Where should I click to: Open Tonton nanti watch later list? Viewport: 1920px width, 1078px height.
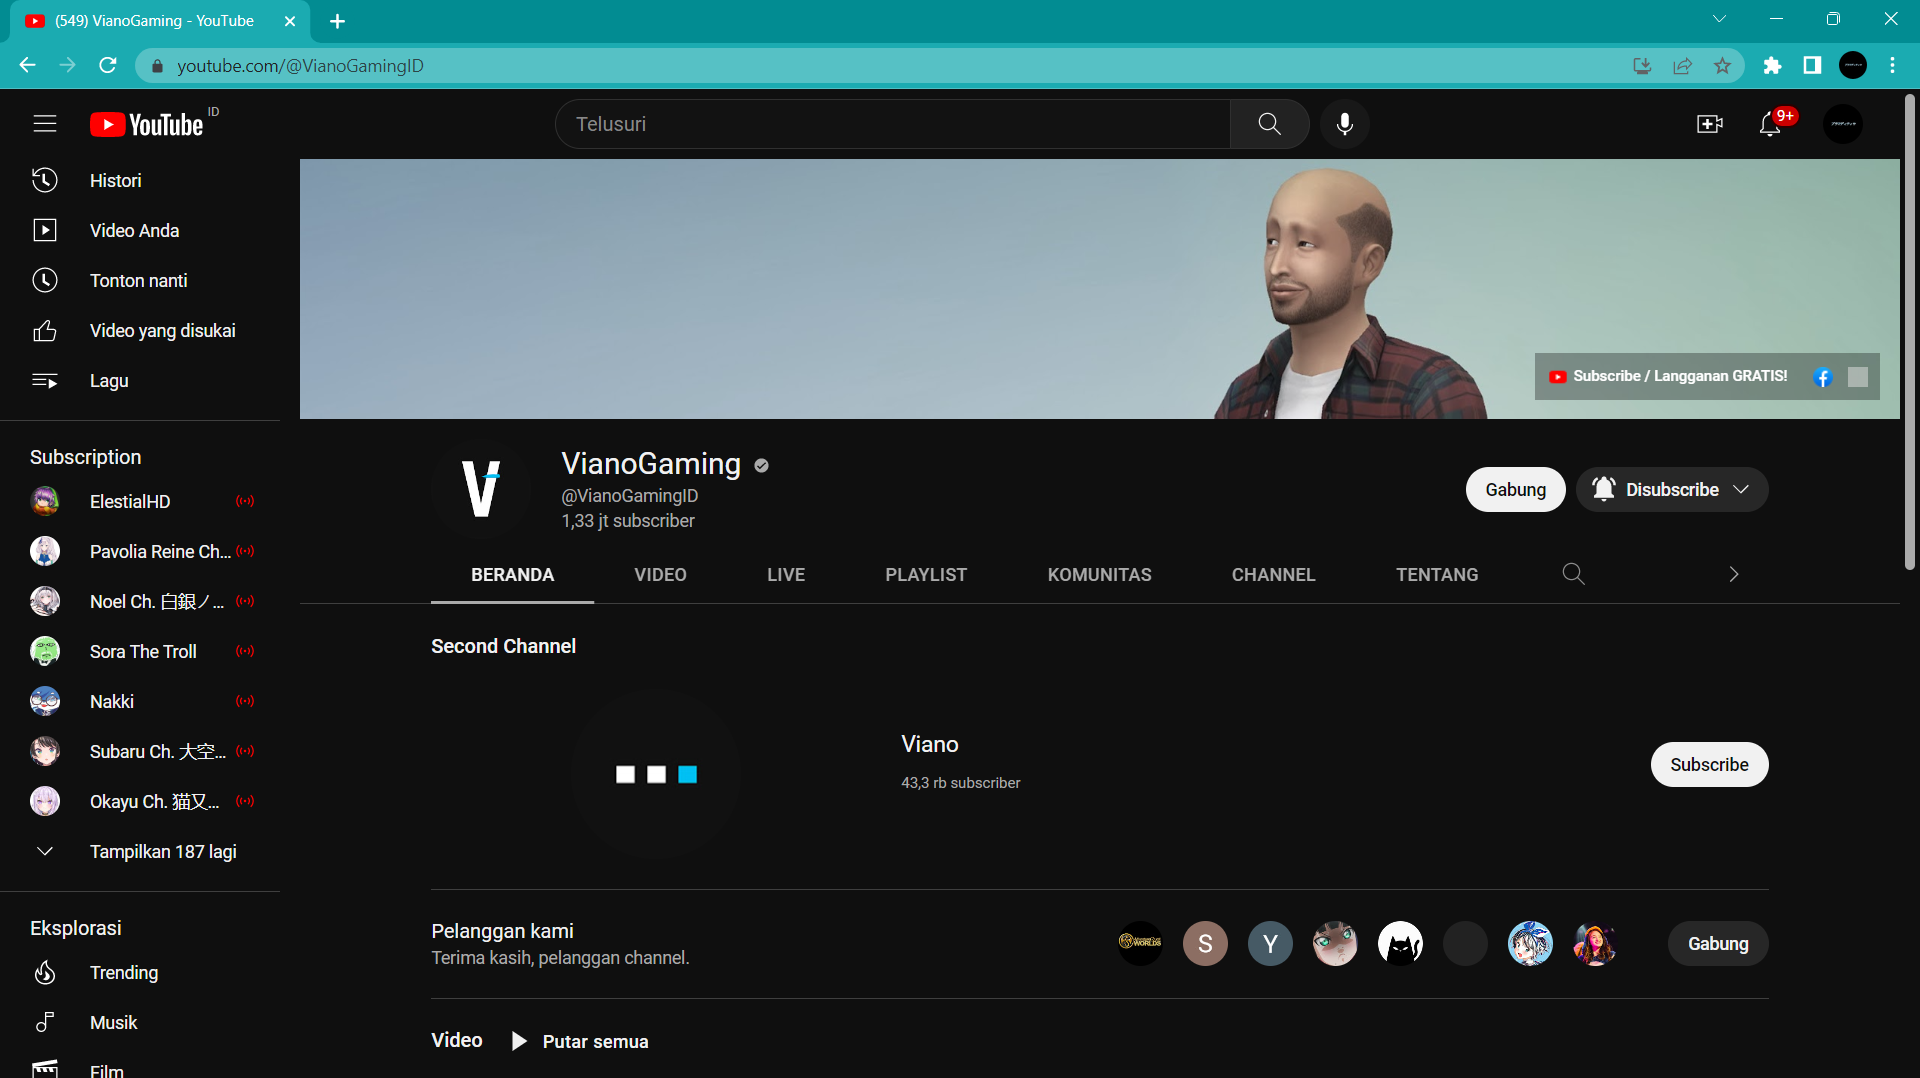pyautogui.click(x=140, y=281)
